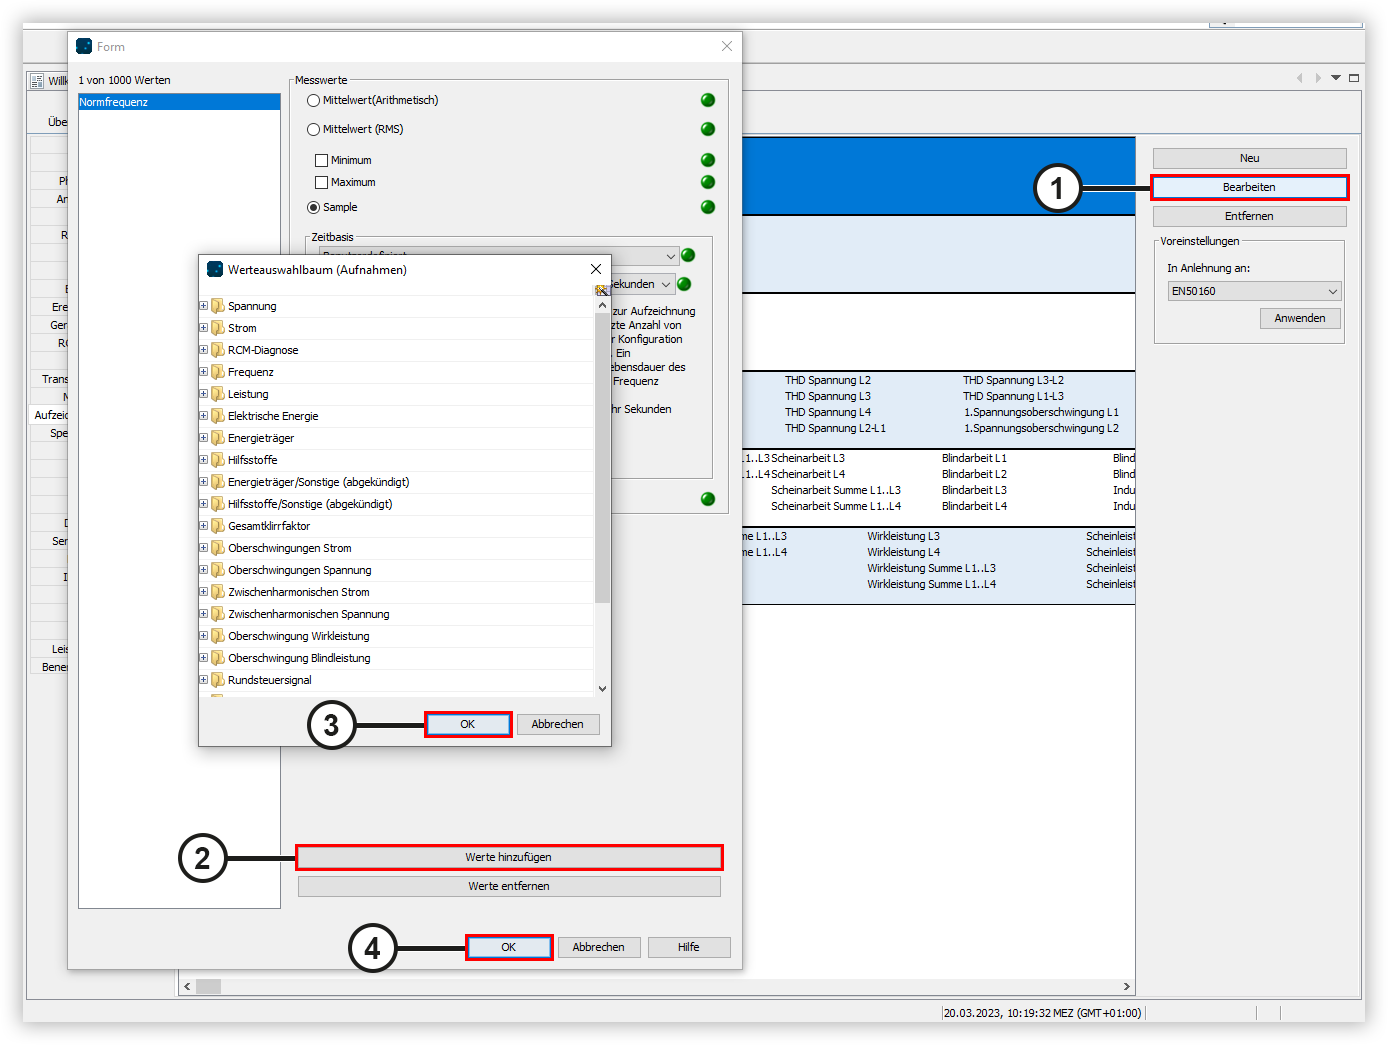Click the edit icon beside the Sekunden dropdown
Image resolution: width=1388 pixels, height=1045 pixels.
coord(603,288)
